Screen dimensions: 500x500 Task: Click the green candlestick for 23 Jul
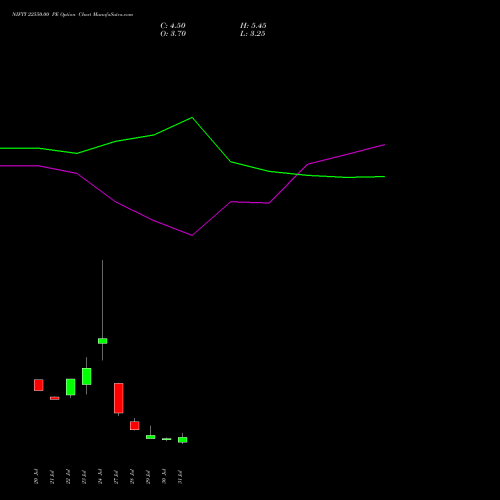pyautogui.click(x=87, y=376)
